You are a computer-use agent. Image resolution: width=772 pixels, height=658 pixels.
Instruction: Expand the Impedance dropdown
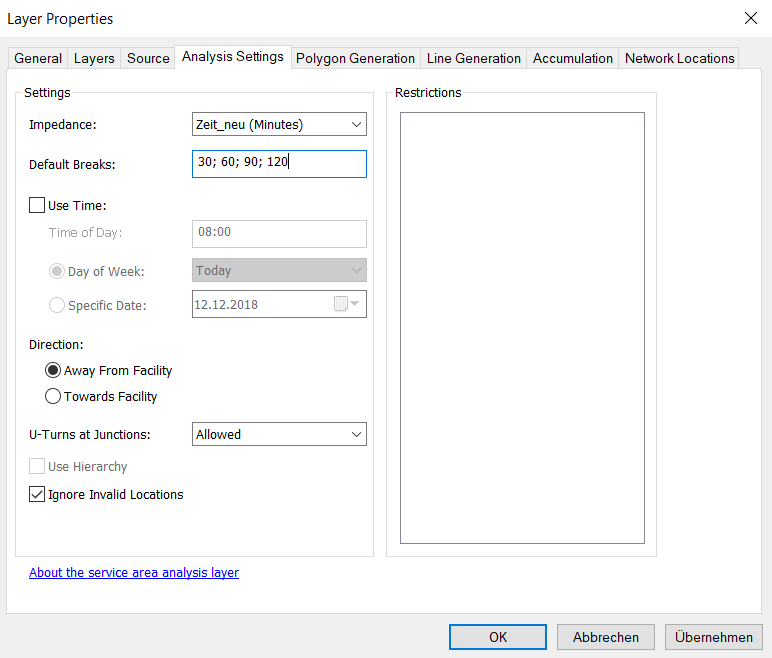pos(279,124)
